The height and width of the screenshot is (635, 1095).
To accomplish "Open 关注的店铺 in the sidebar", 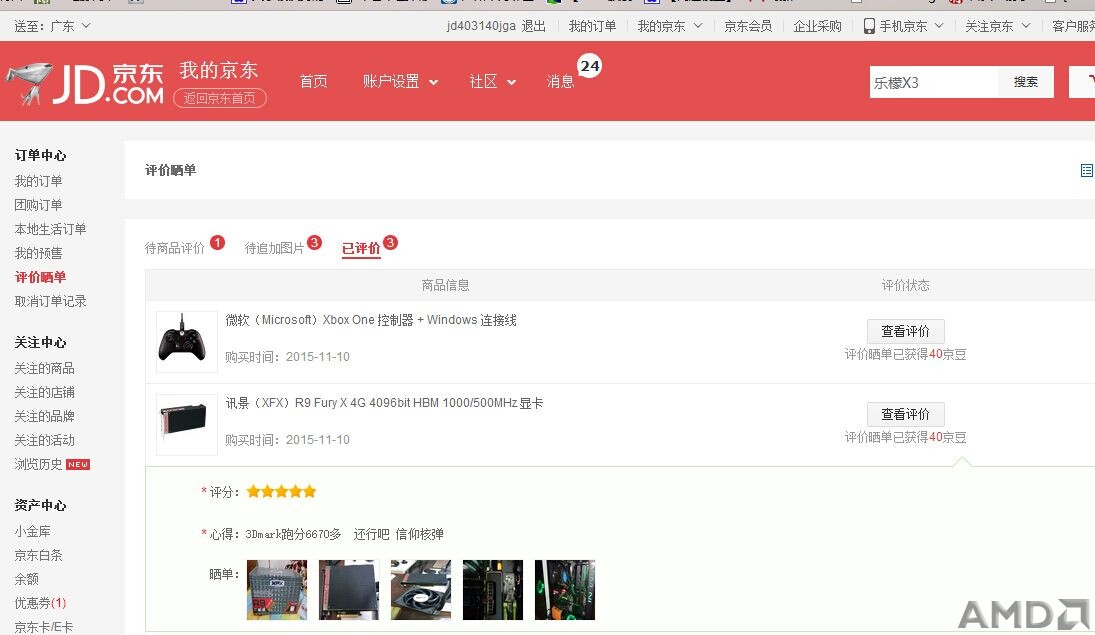I will pos(44,393).
